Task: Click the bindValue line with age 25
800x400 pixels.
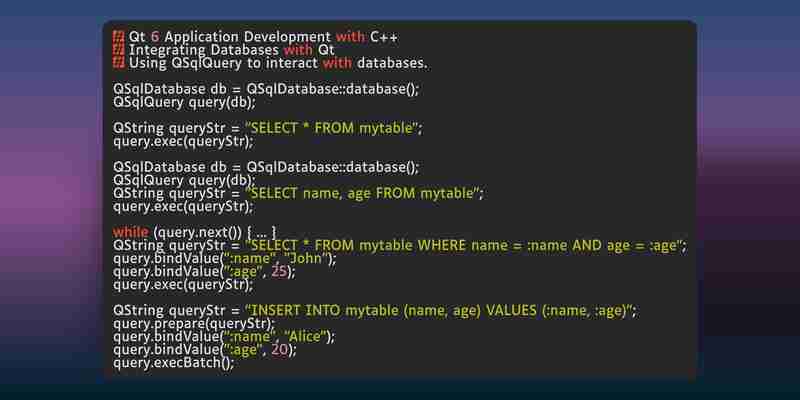Action: tap(204, 272)
